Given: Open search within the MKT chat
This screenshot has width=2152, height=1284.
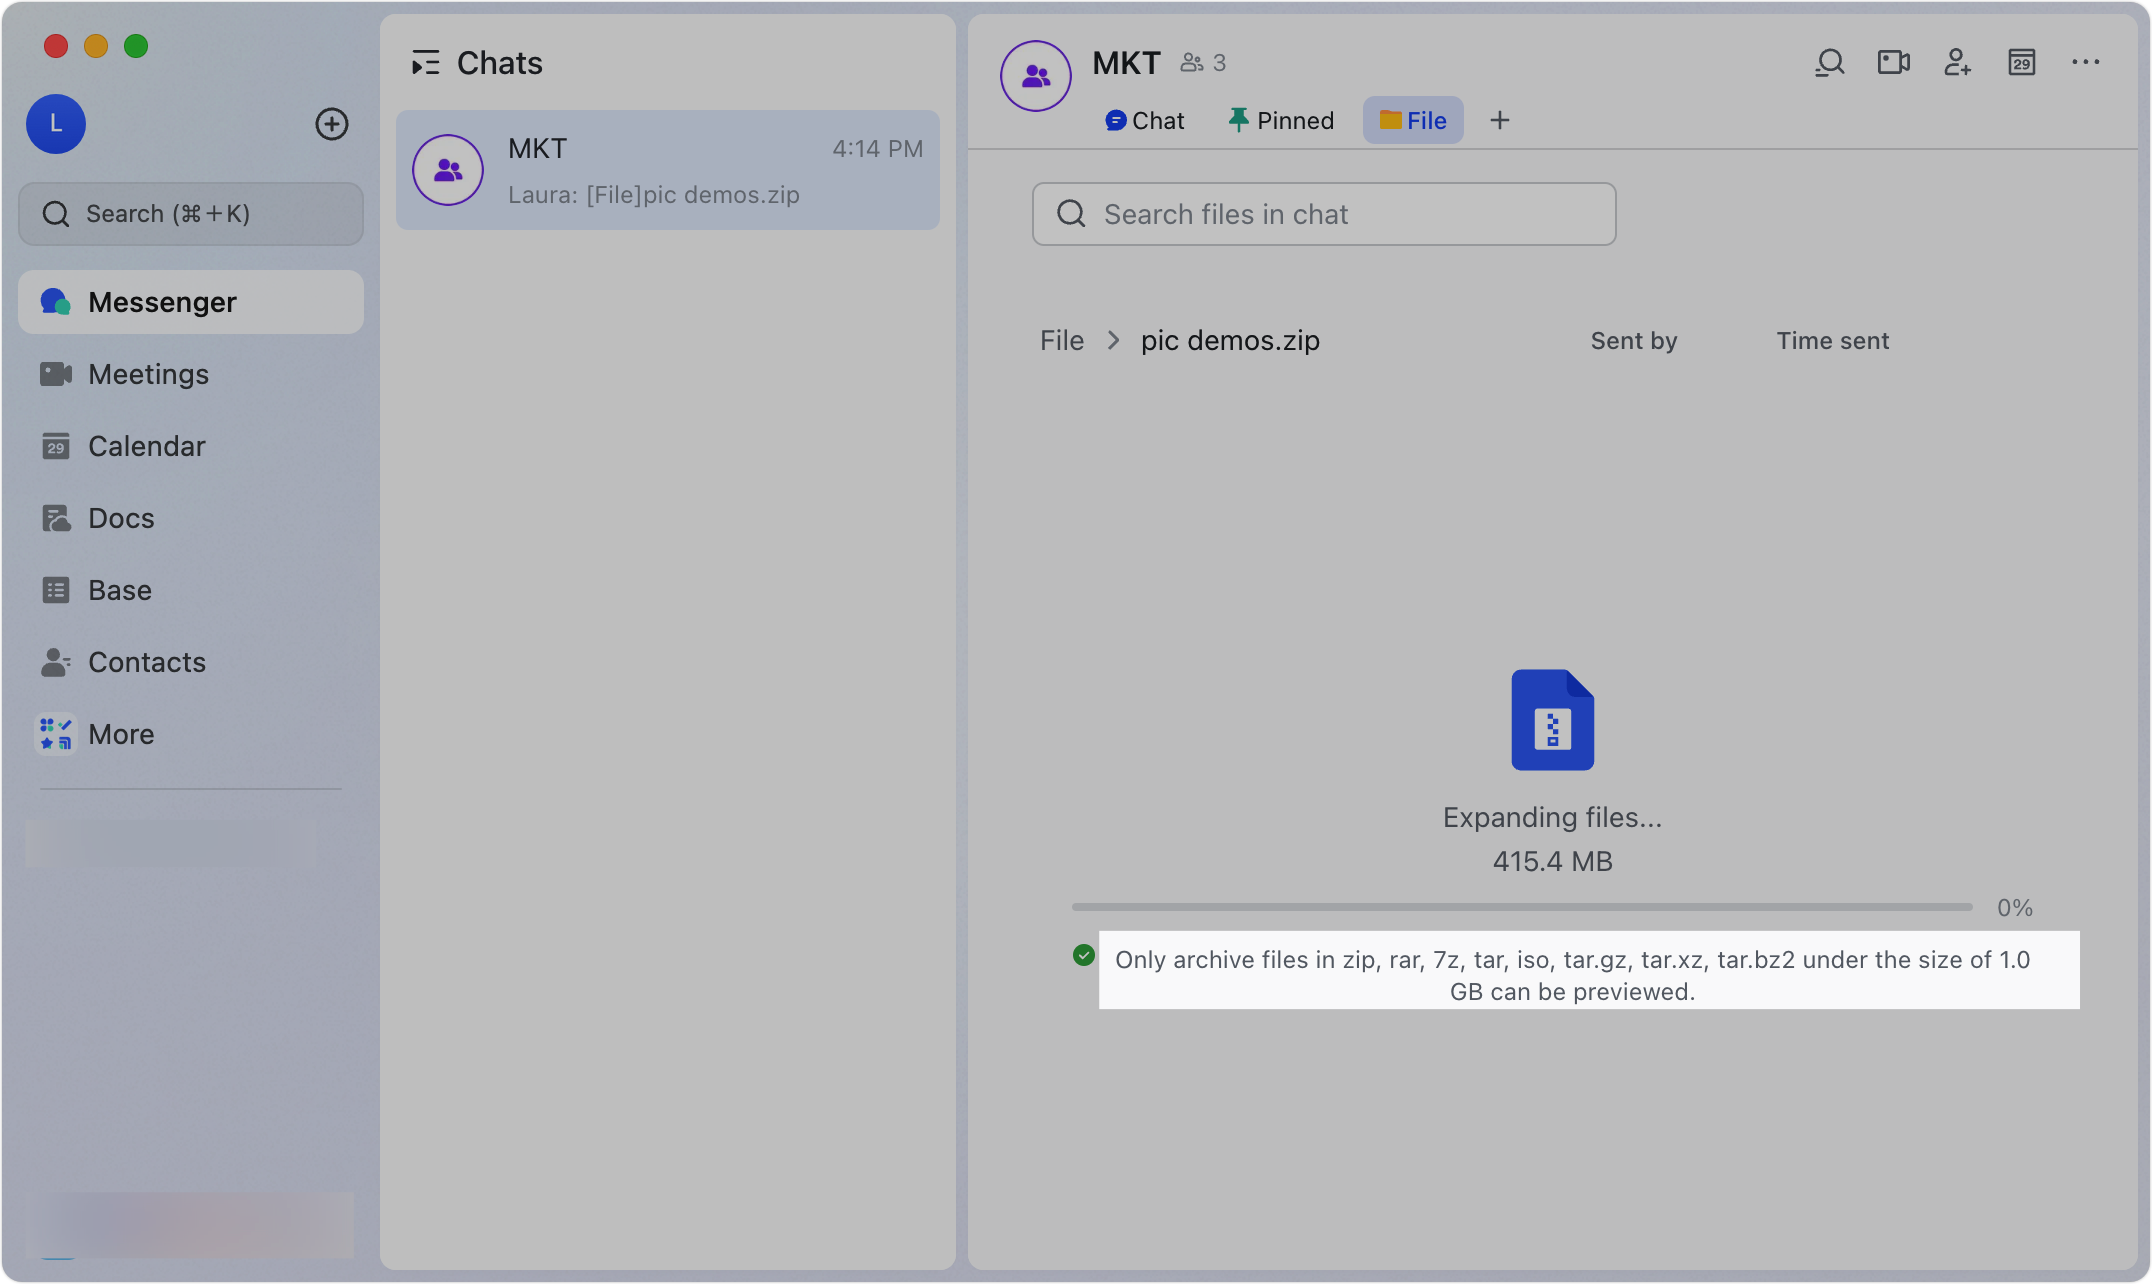Looking at the screenshot, I should tap(1829, 62).
